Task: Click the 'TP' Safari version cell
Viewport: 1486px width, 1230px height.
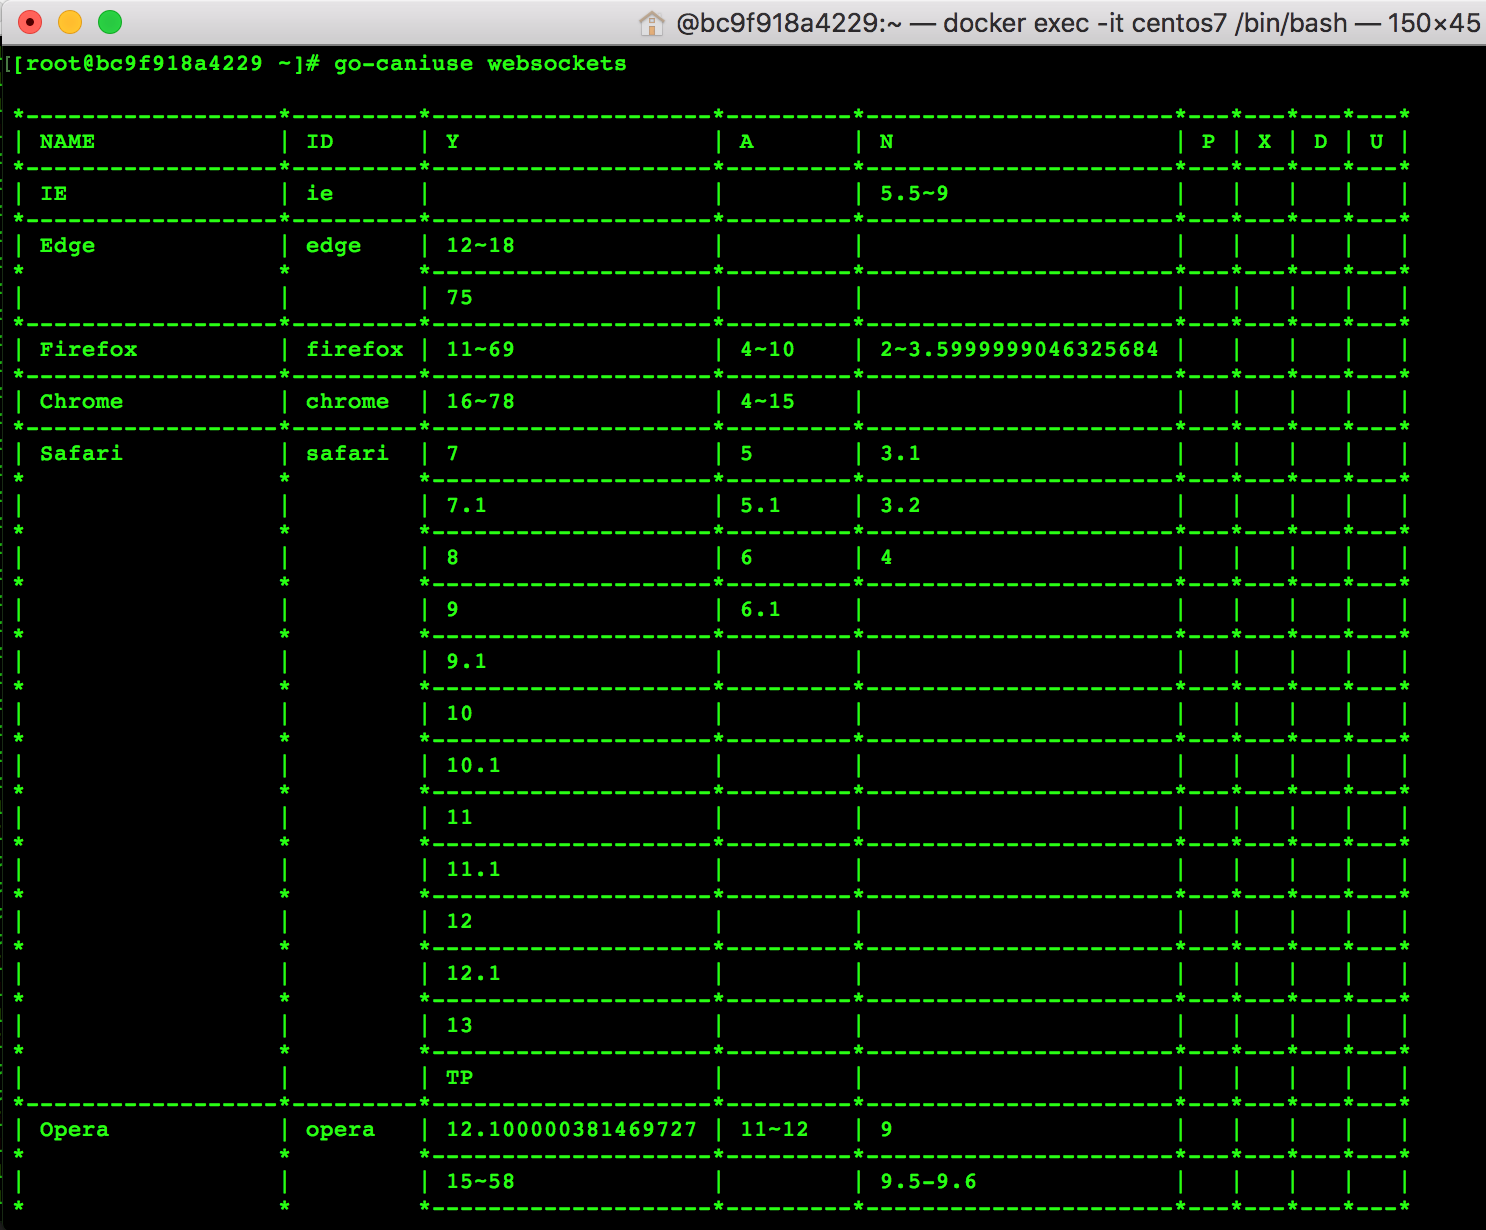Action: click(x=460, y=1077)
